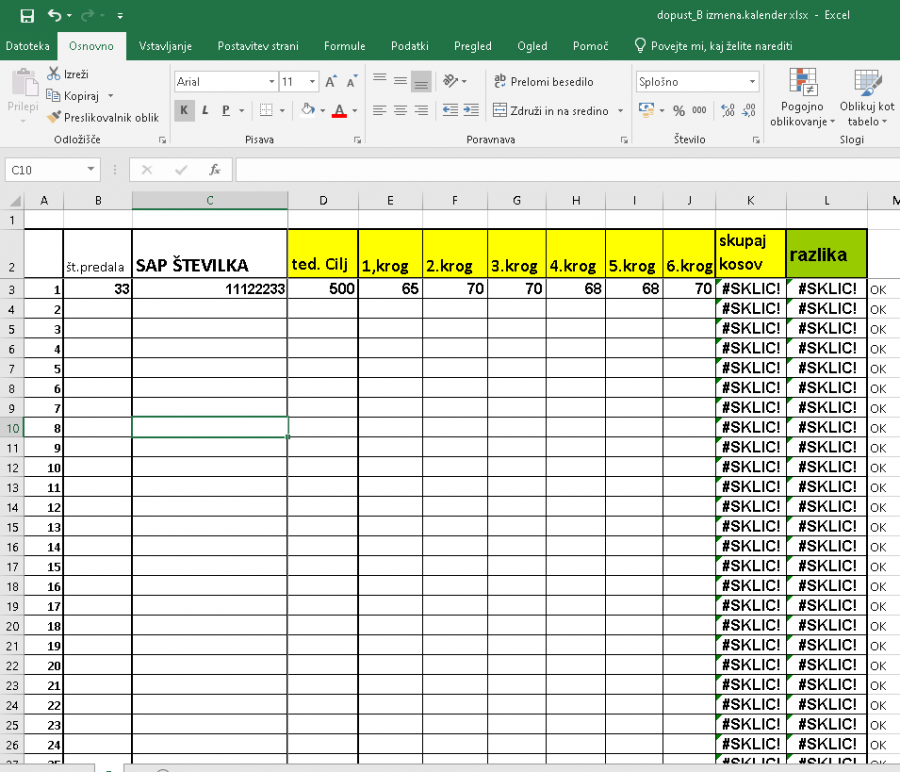The image size is (900, 772).
Task: Click the save icon in title bar
Action: [x=27, y=16]
